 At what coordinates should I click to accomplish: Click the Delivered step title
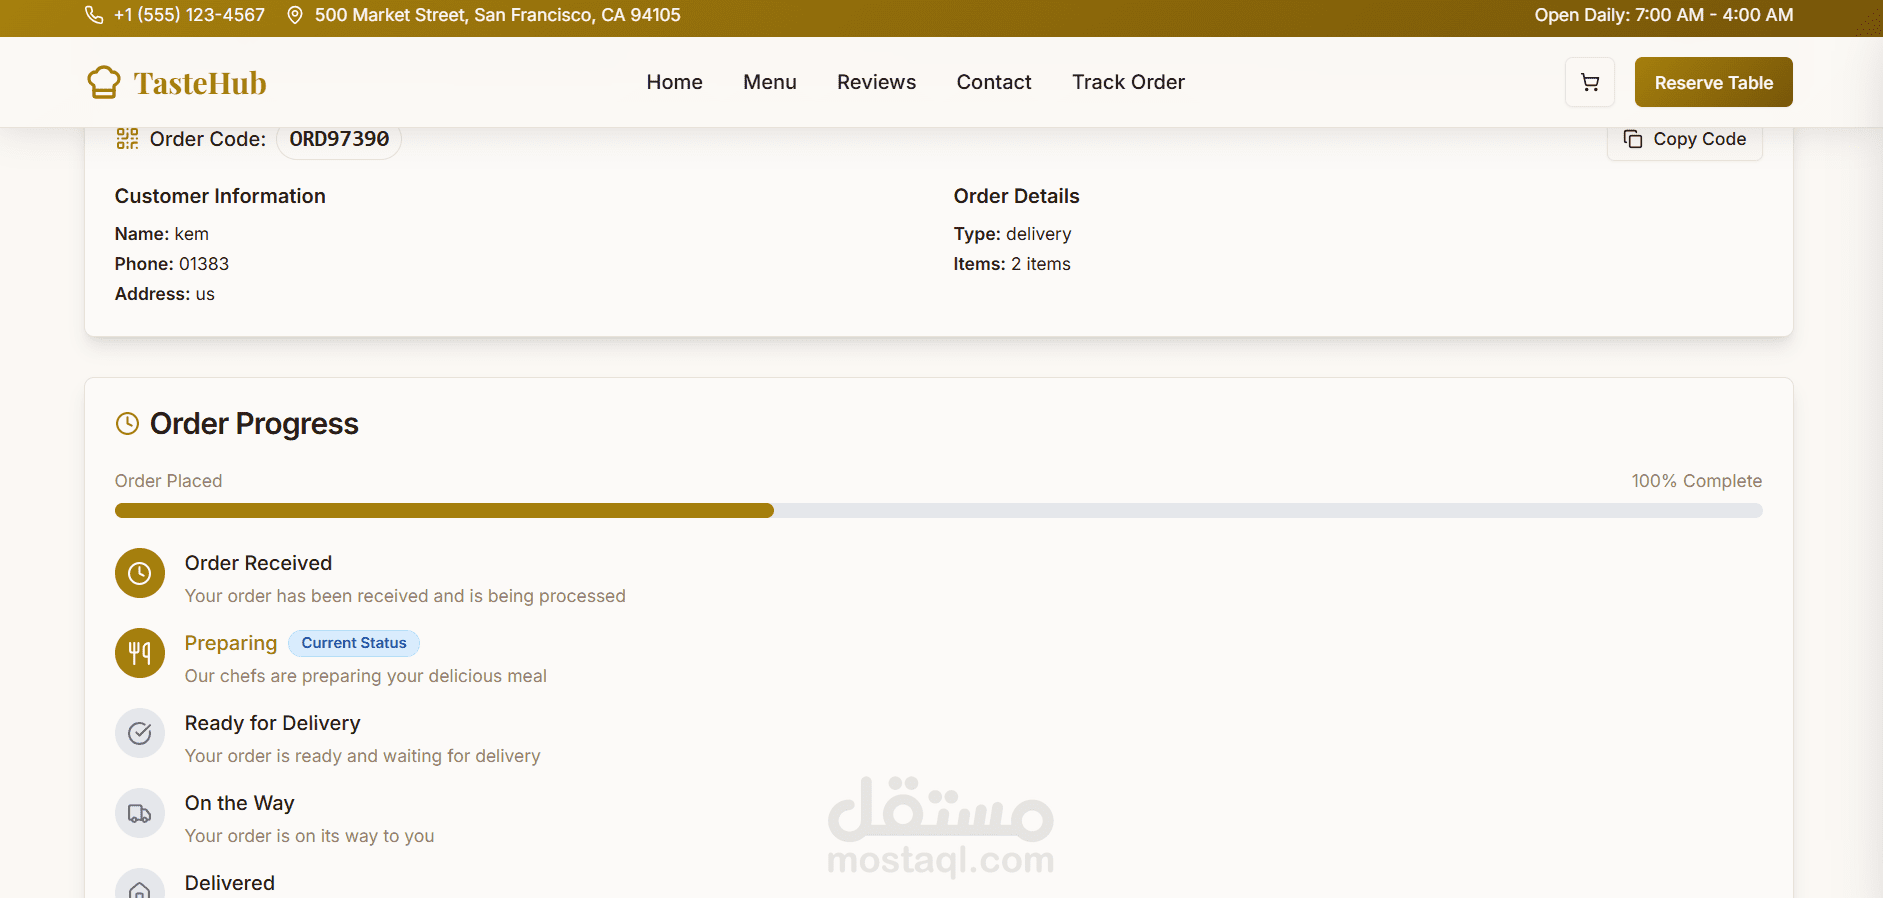tap(230, 883)
